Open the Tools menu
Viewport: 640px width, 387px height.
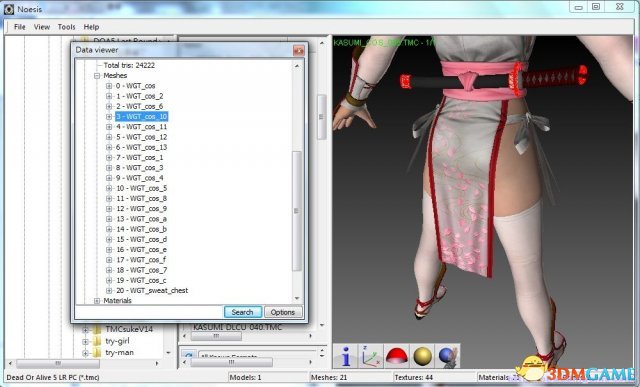[67, 27]
